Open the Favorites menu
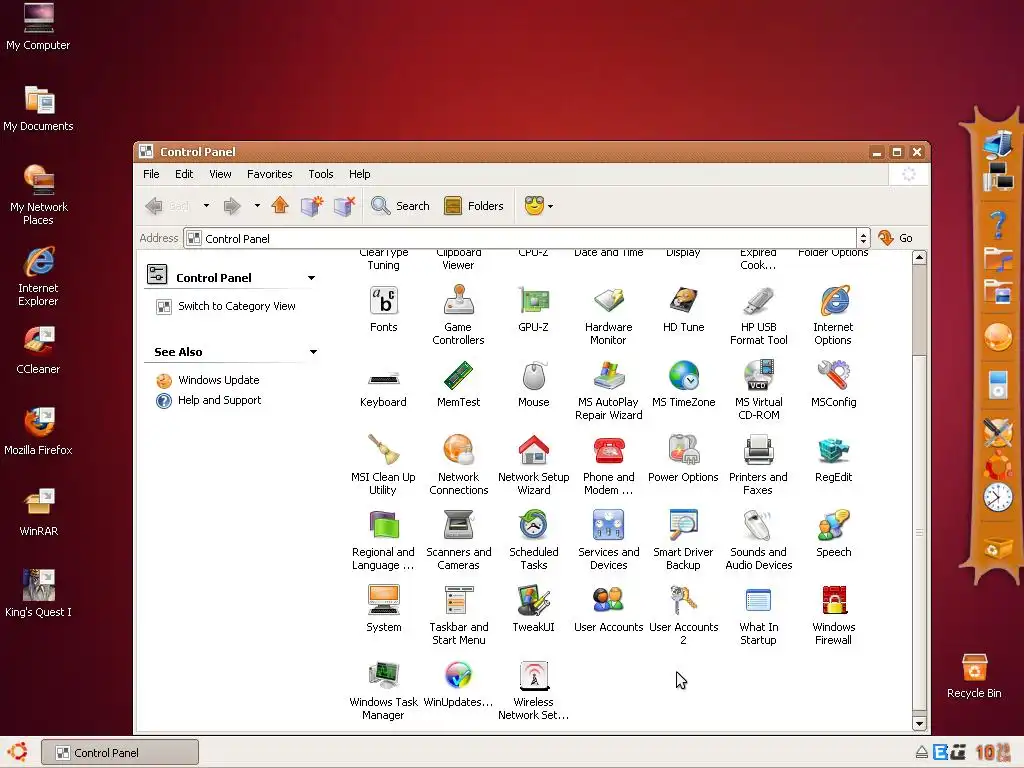Screen dimensions: 1024x768 point(269,174)
